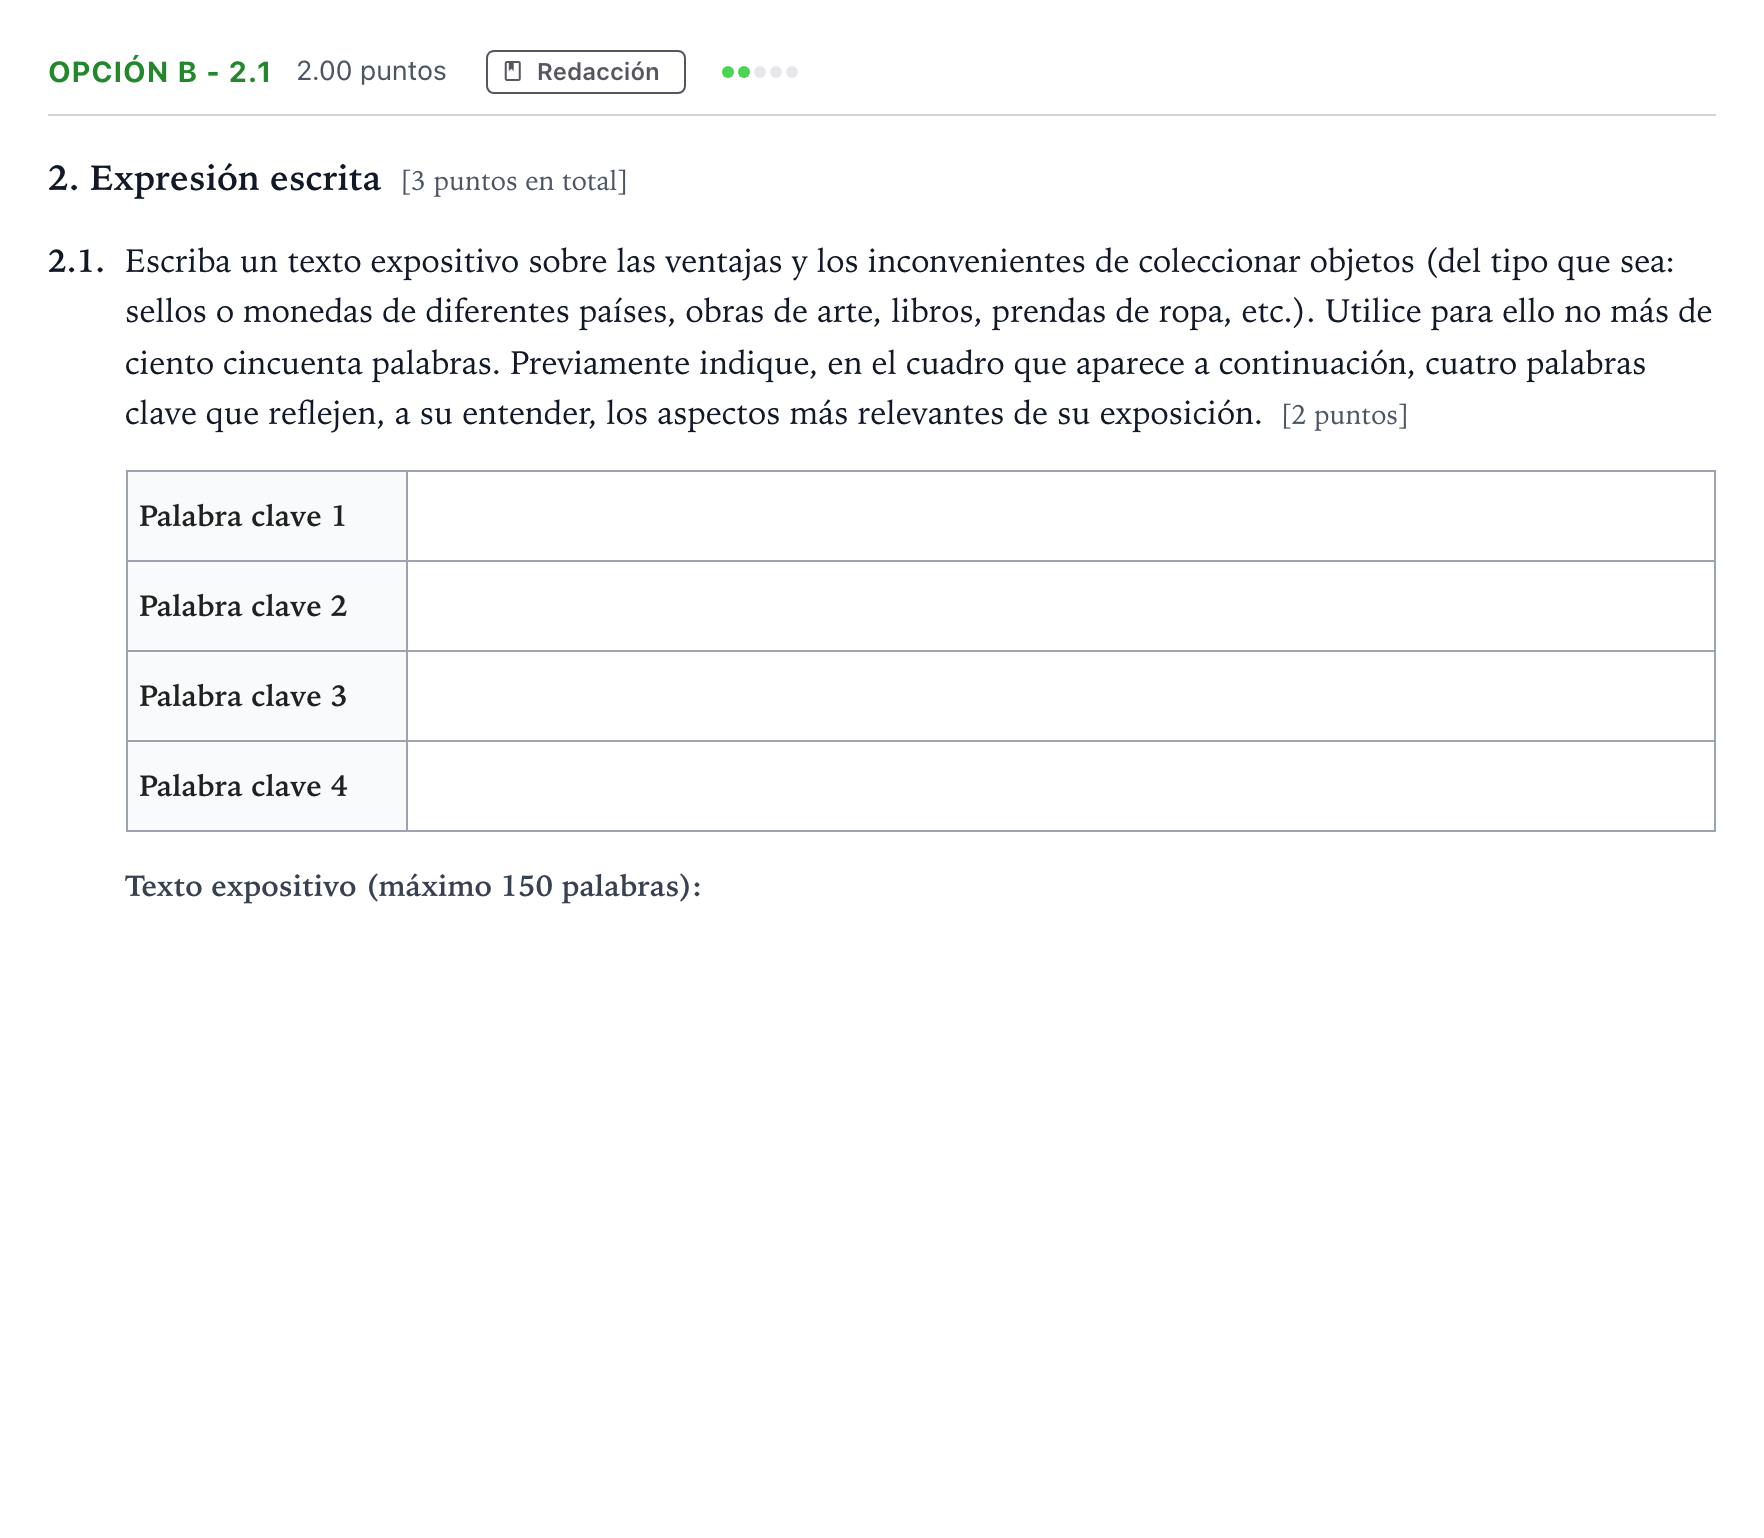Click the green difficulty dots indicator
The image size is (1764, 1538).
[x=760, y=72]
